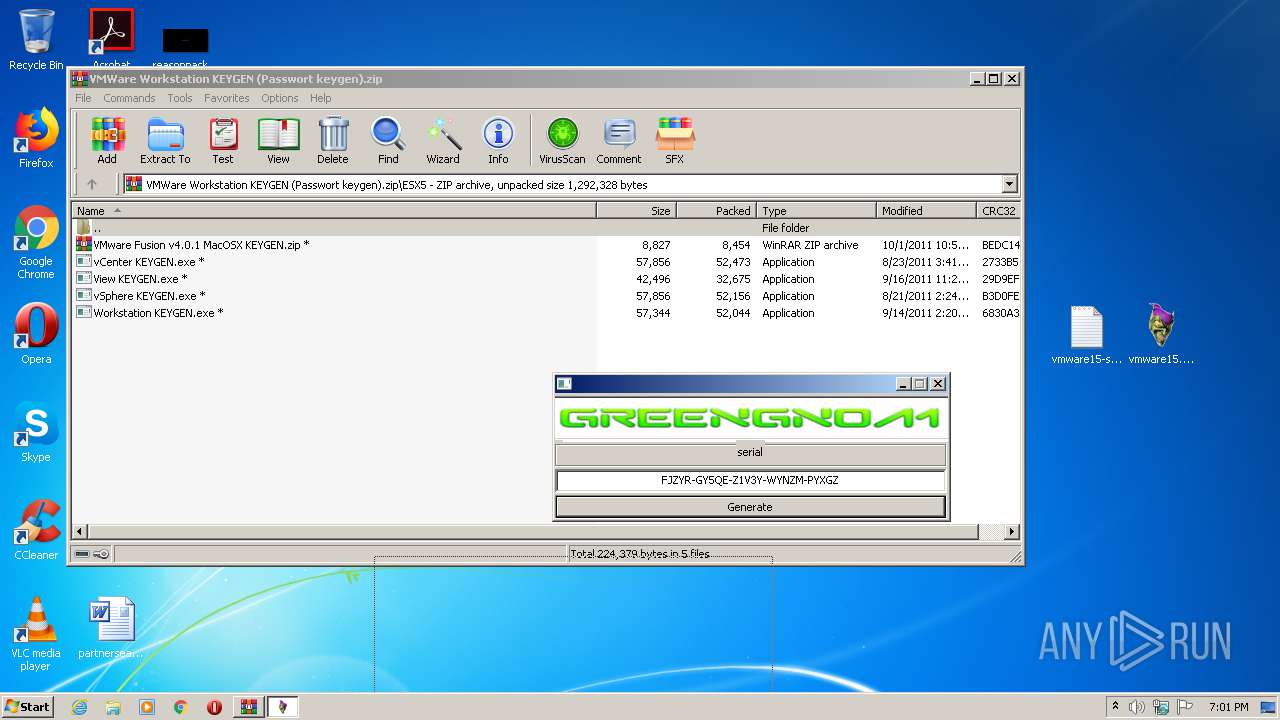Click the Generate button in keygen
This screenshot has height=720, width=1280.
[x=750, y=507]
